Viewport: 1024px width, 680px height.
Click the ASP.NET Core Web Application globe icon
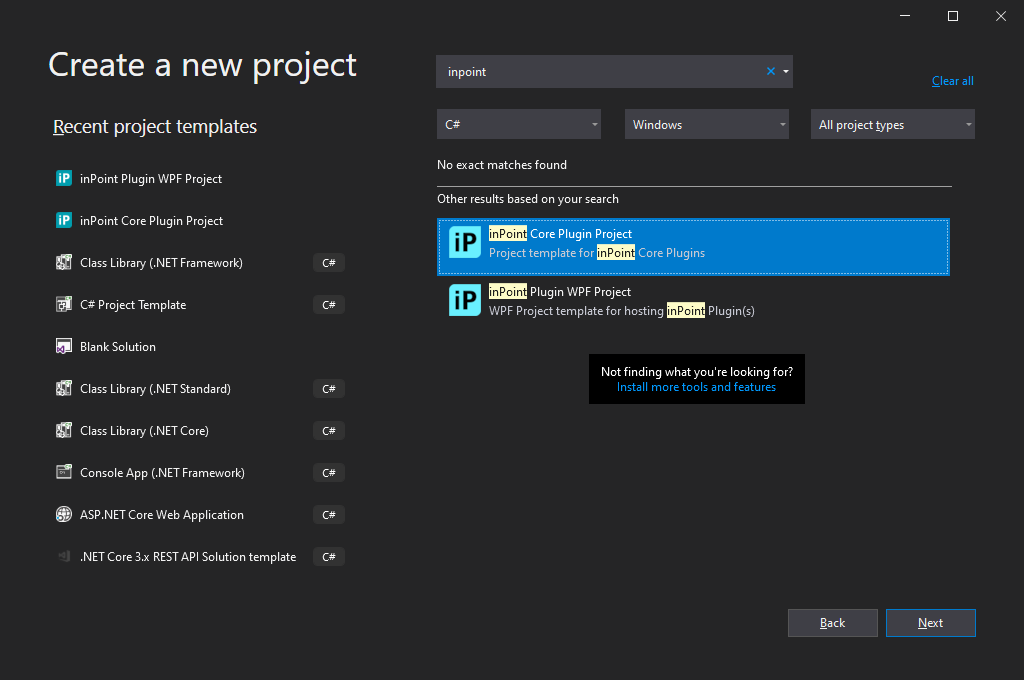pyautogui.click(x=64, y=514)
